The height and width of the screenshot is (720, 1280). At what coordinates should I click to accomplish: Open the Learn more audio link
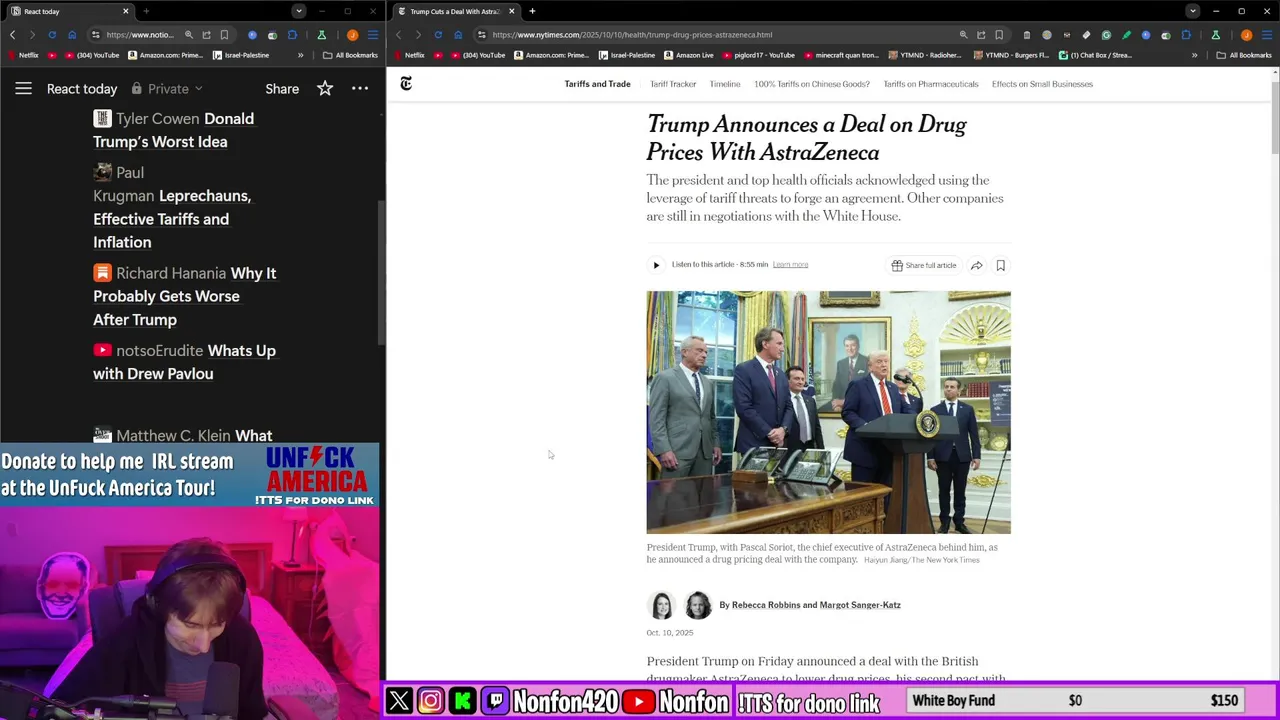tap(790, 265)
